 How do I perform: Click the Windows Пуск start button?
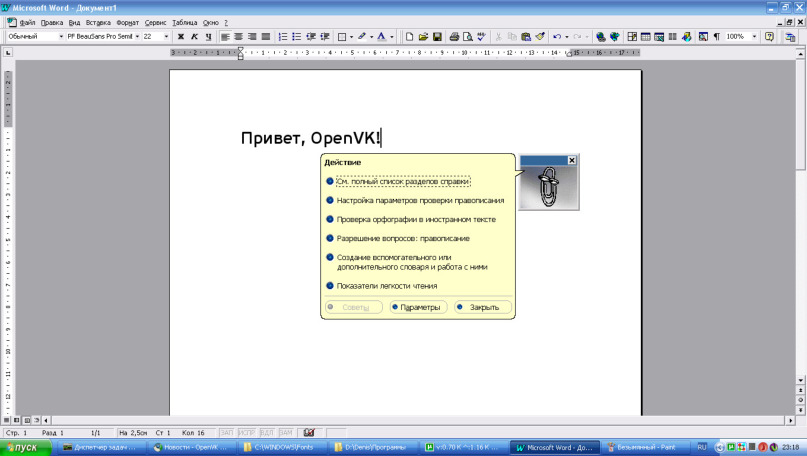click(25, 448)
